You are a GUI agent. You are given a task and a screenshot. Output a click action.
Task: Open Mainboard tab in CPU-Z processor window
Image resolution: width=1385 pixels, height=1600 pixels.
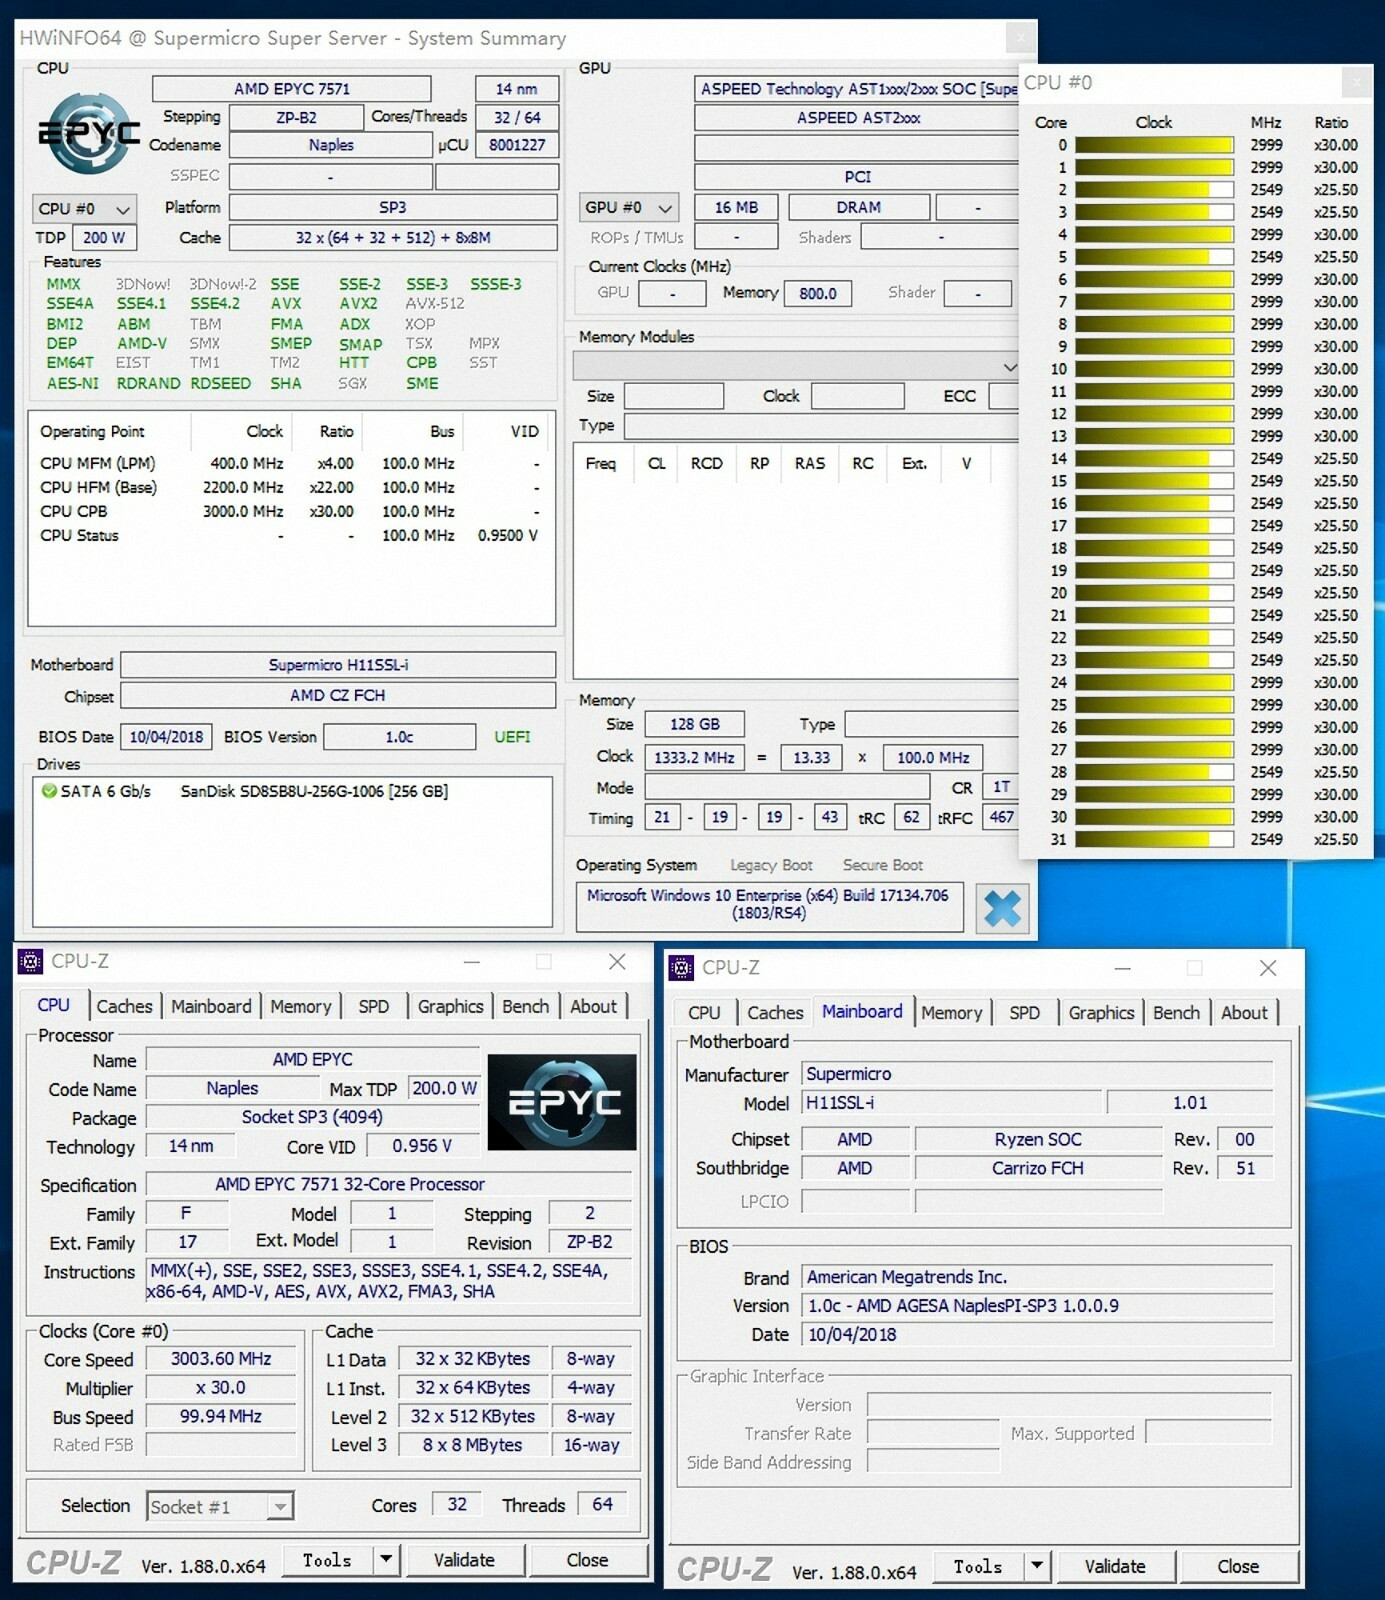pyautogui.click(x=211, y=1006)
